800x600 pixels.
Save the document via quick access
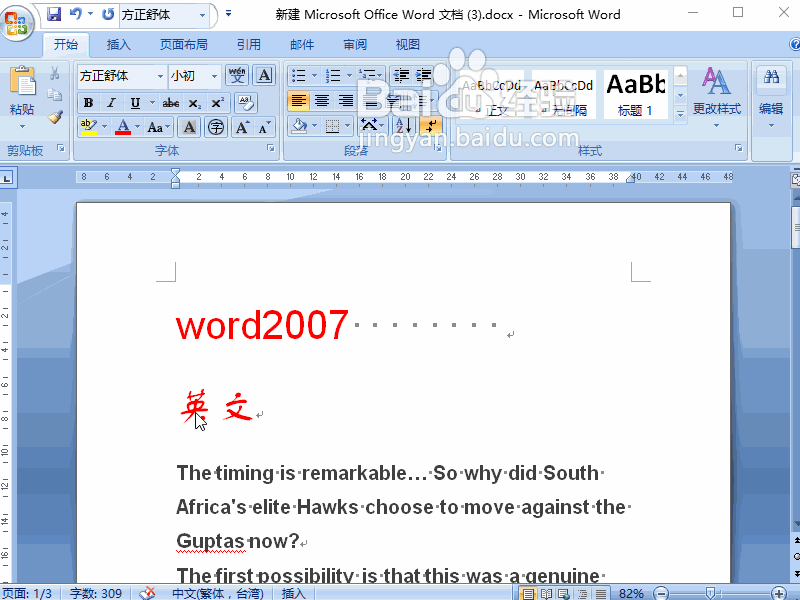click(x=54, y=14)
